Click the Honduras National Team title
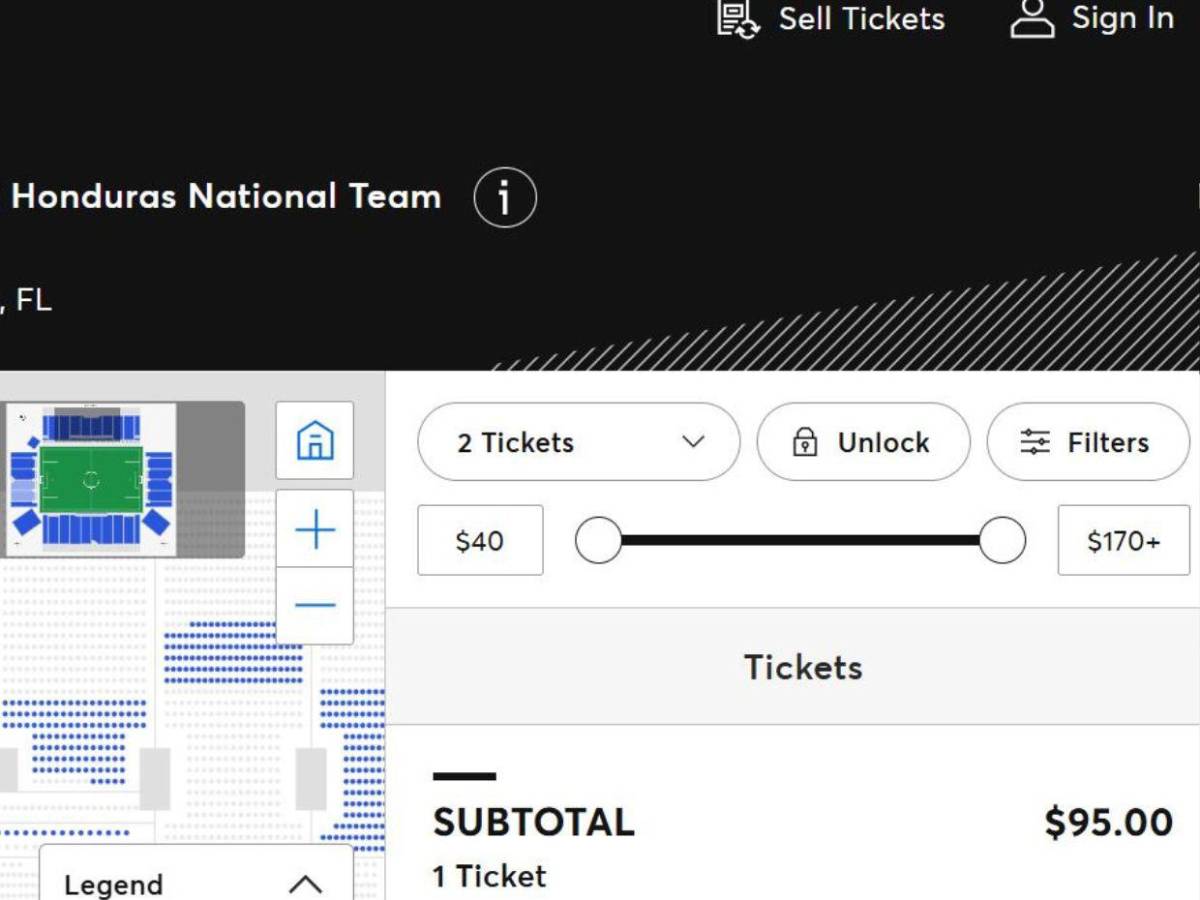The width and height of the screenshot is (1200, 900). (225, 197)
